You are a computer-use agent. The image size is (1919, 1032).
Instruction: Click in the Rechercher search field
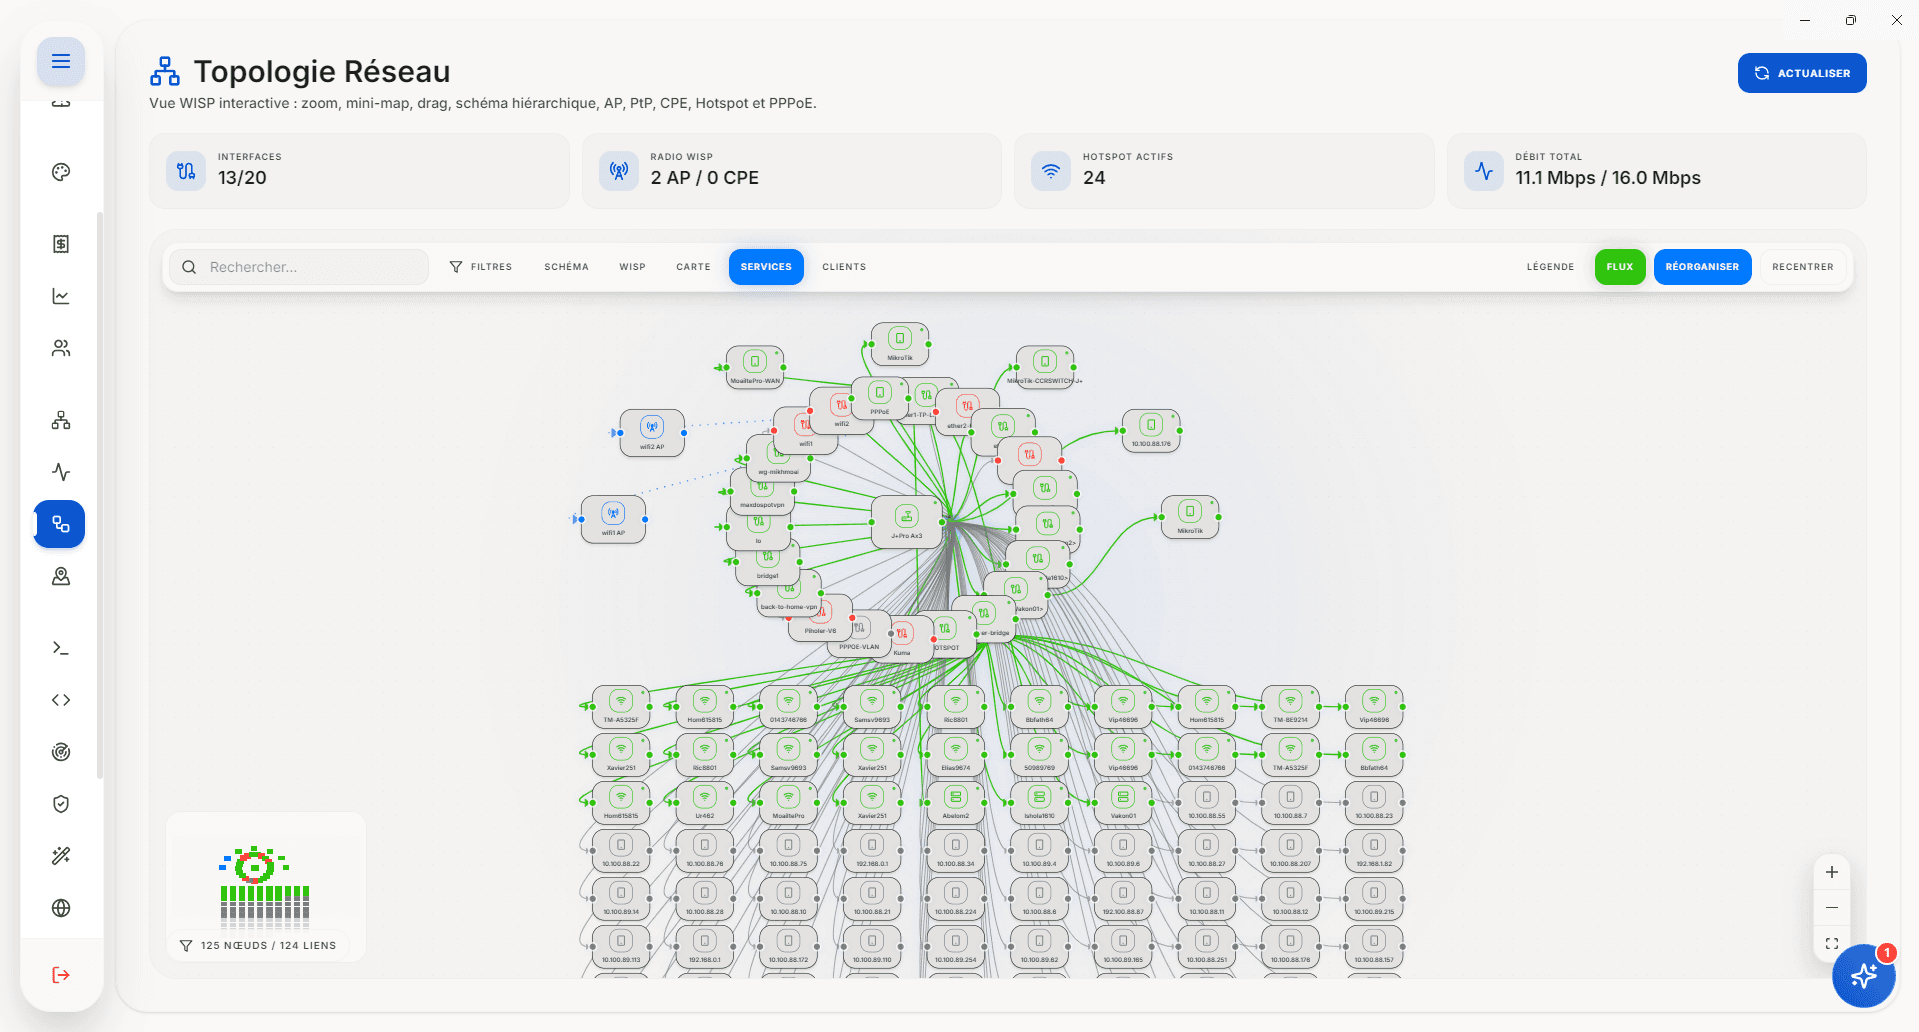(300, 267)
